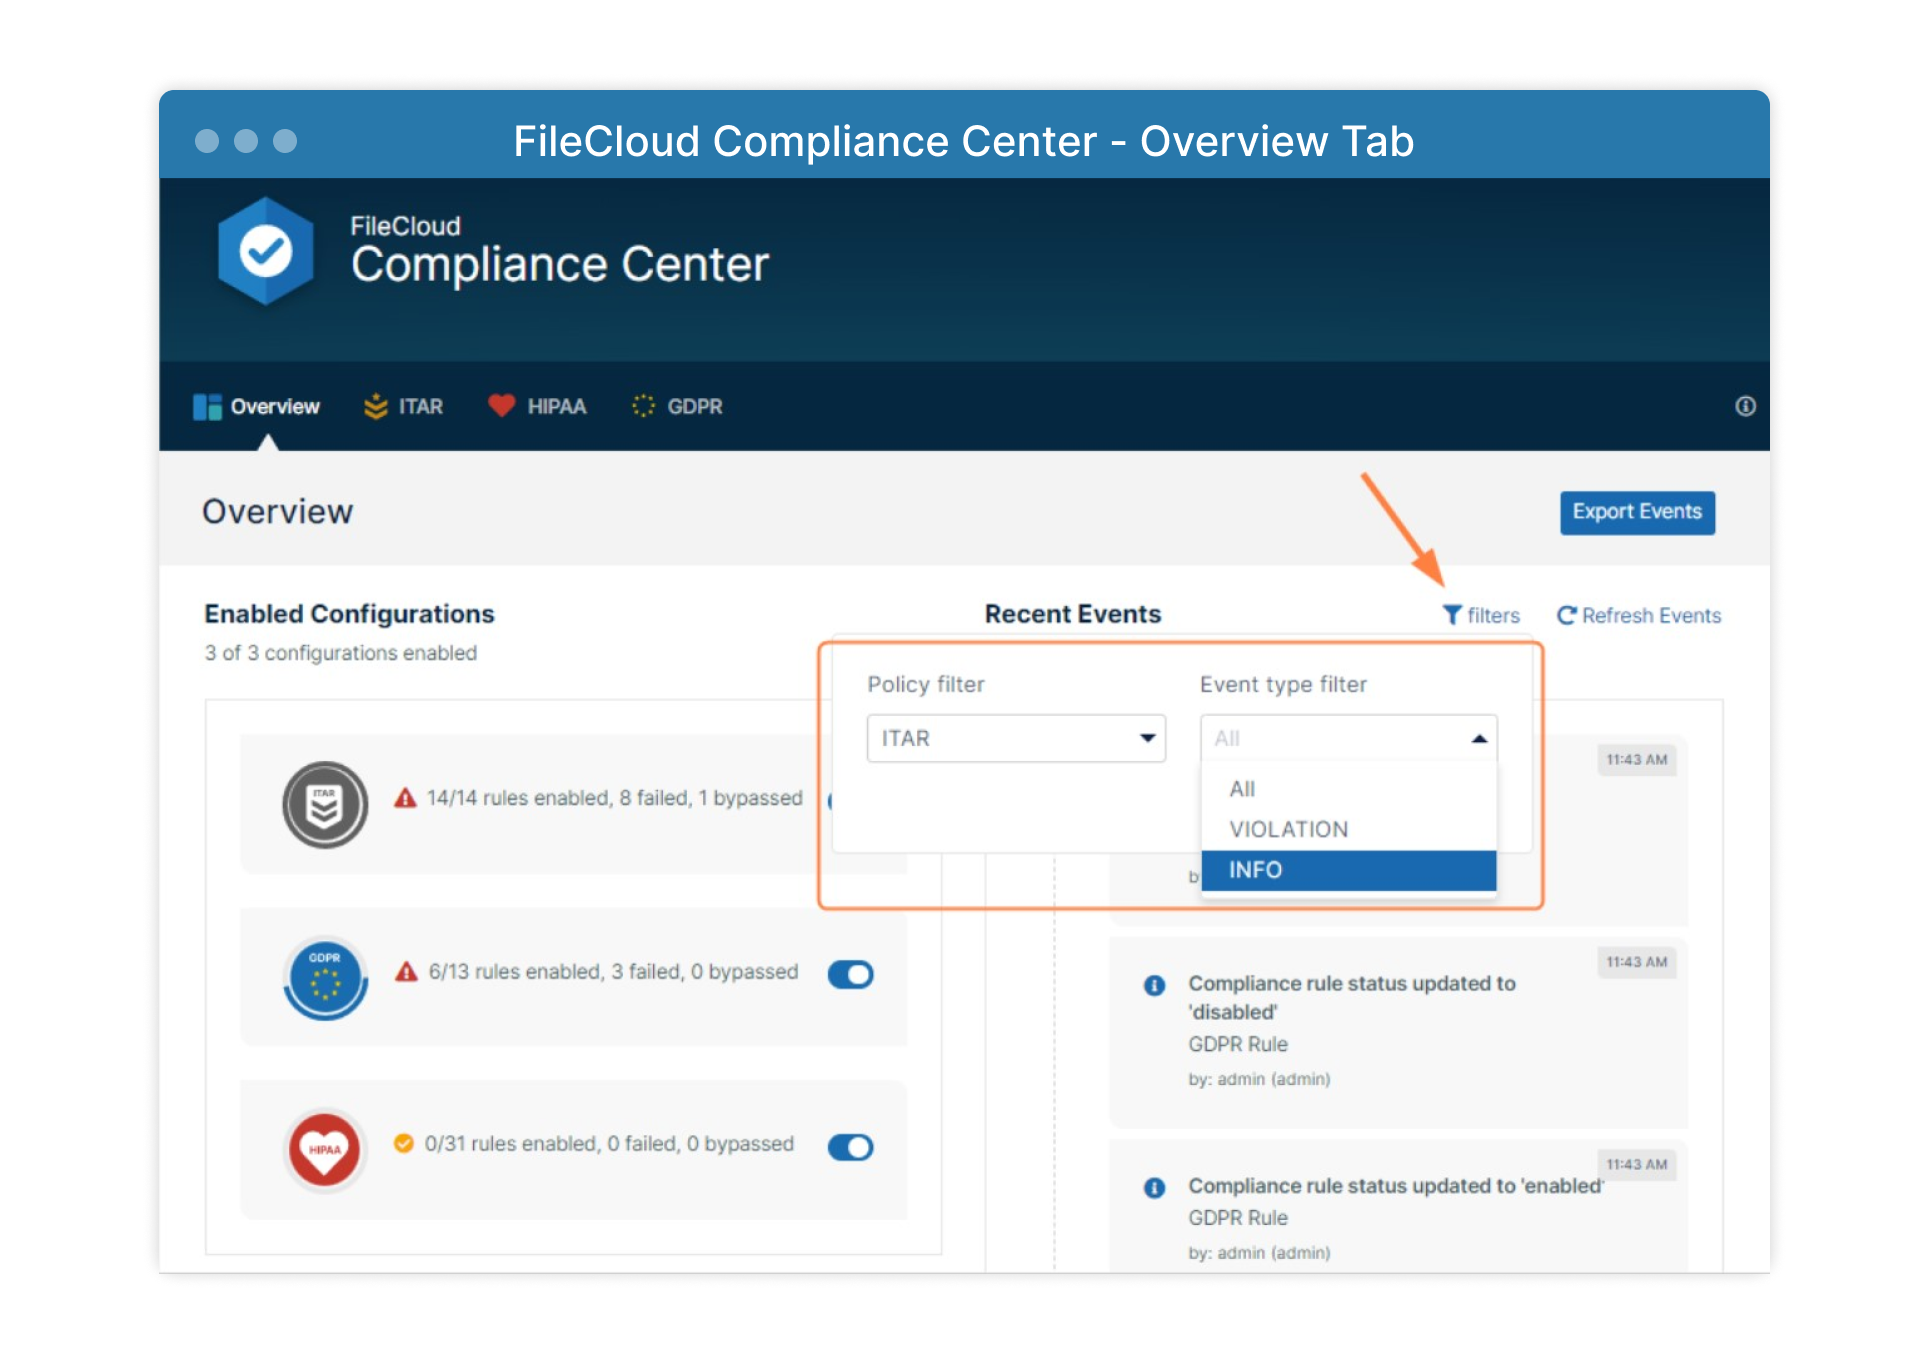Click the Overview tab grid icon

pyautogui.click(x=207, y=407)
